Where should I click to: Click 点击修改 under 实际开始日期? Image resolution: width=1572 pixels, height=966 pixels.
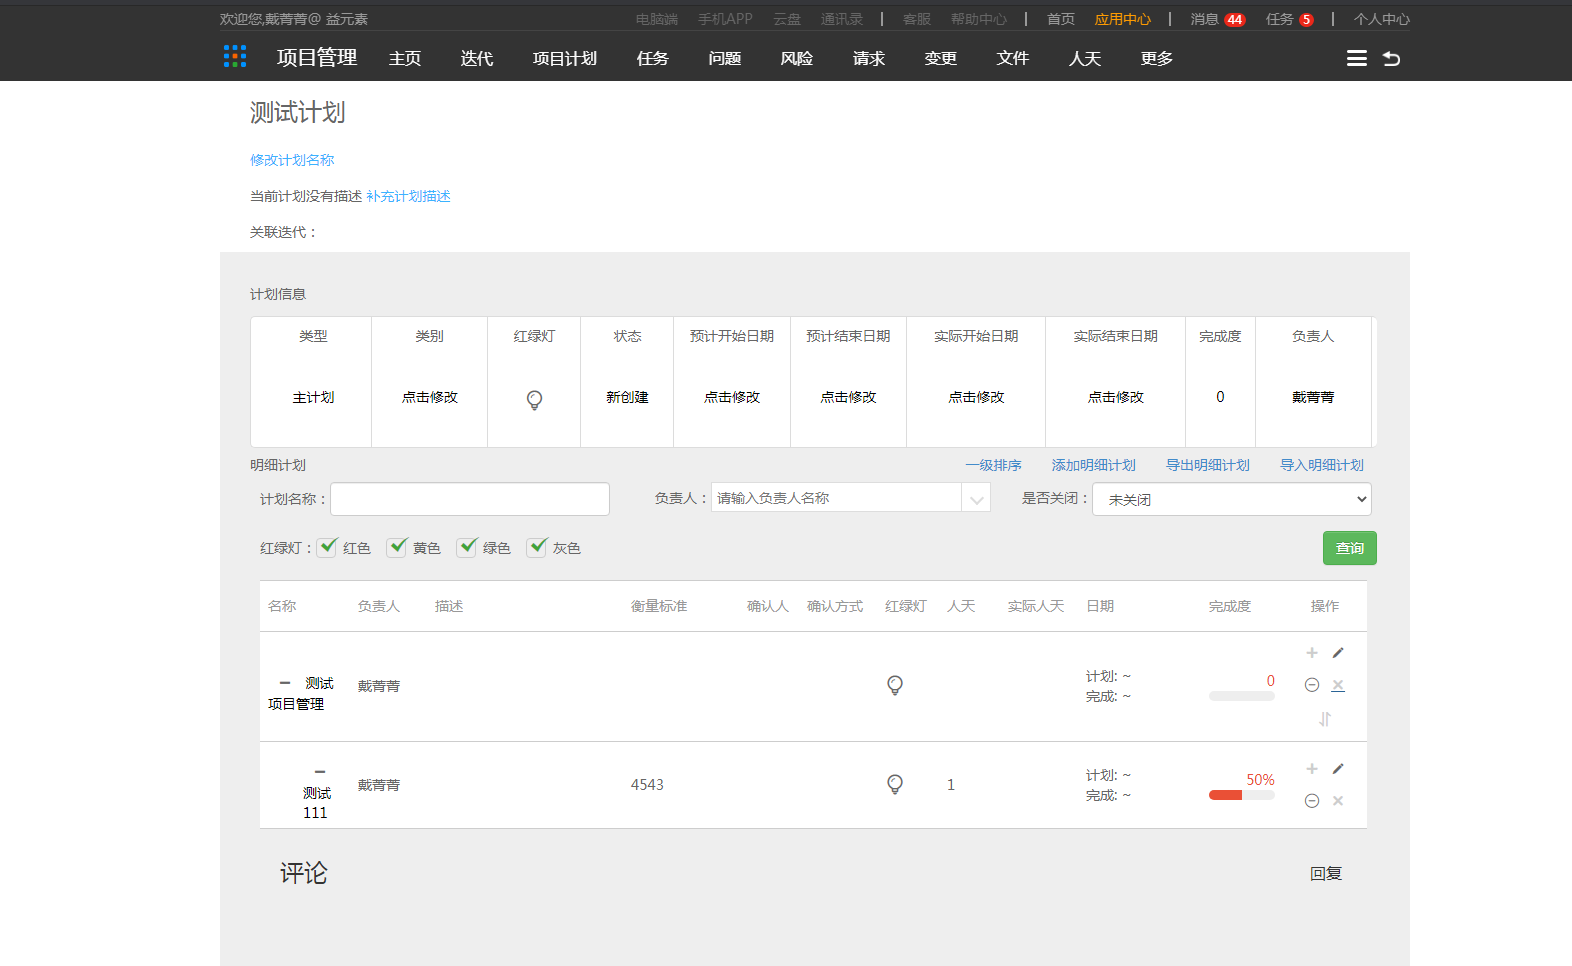click(x=976, y=397)
